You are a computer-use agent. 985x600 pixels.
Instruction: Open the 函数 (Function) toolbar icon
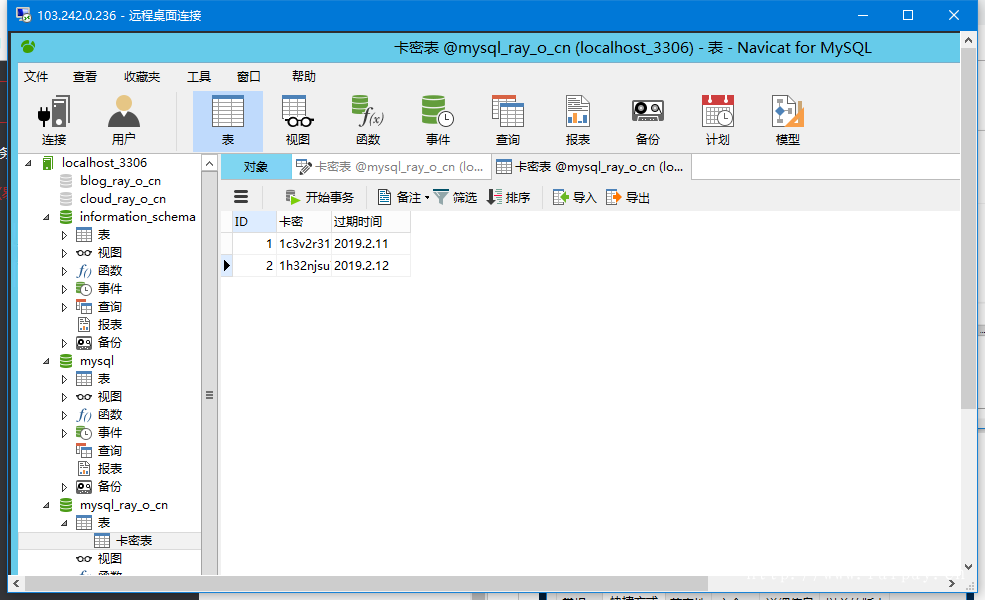point(367,120)
